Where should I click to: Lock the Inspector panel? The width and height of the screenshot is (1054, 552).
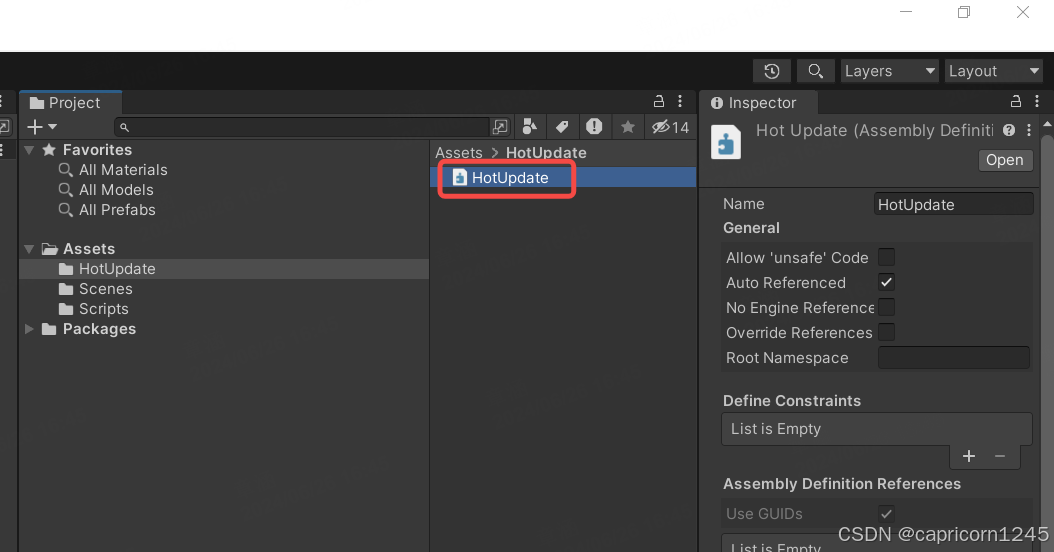pyautogui.click(x=1016, y=102)
